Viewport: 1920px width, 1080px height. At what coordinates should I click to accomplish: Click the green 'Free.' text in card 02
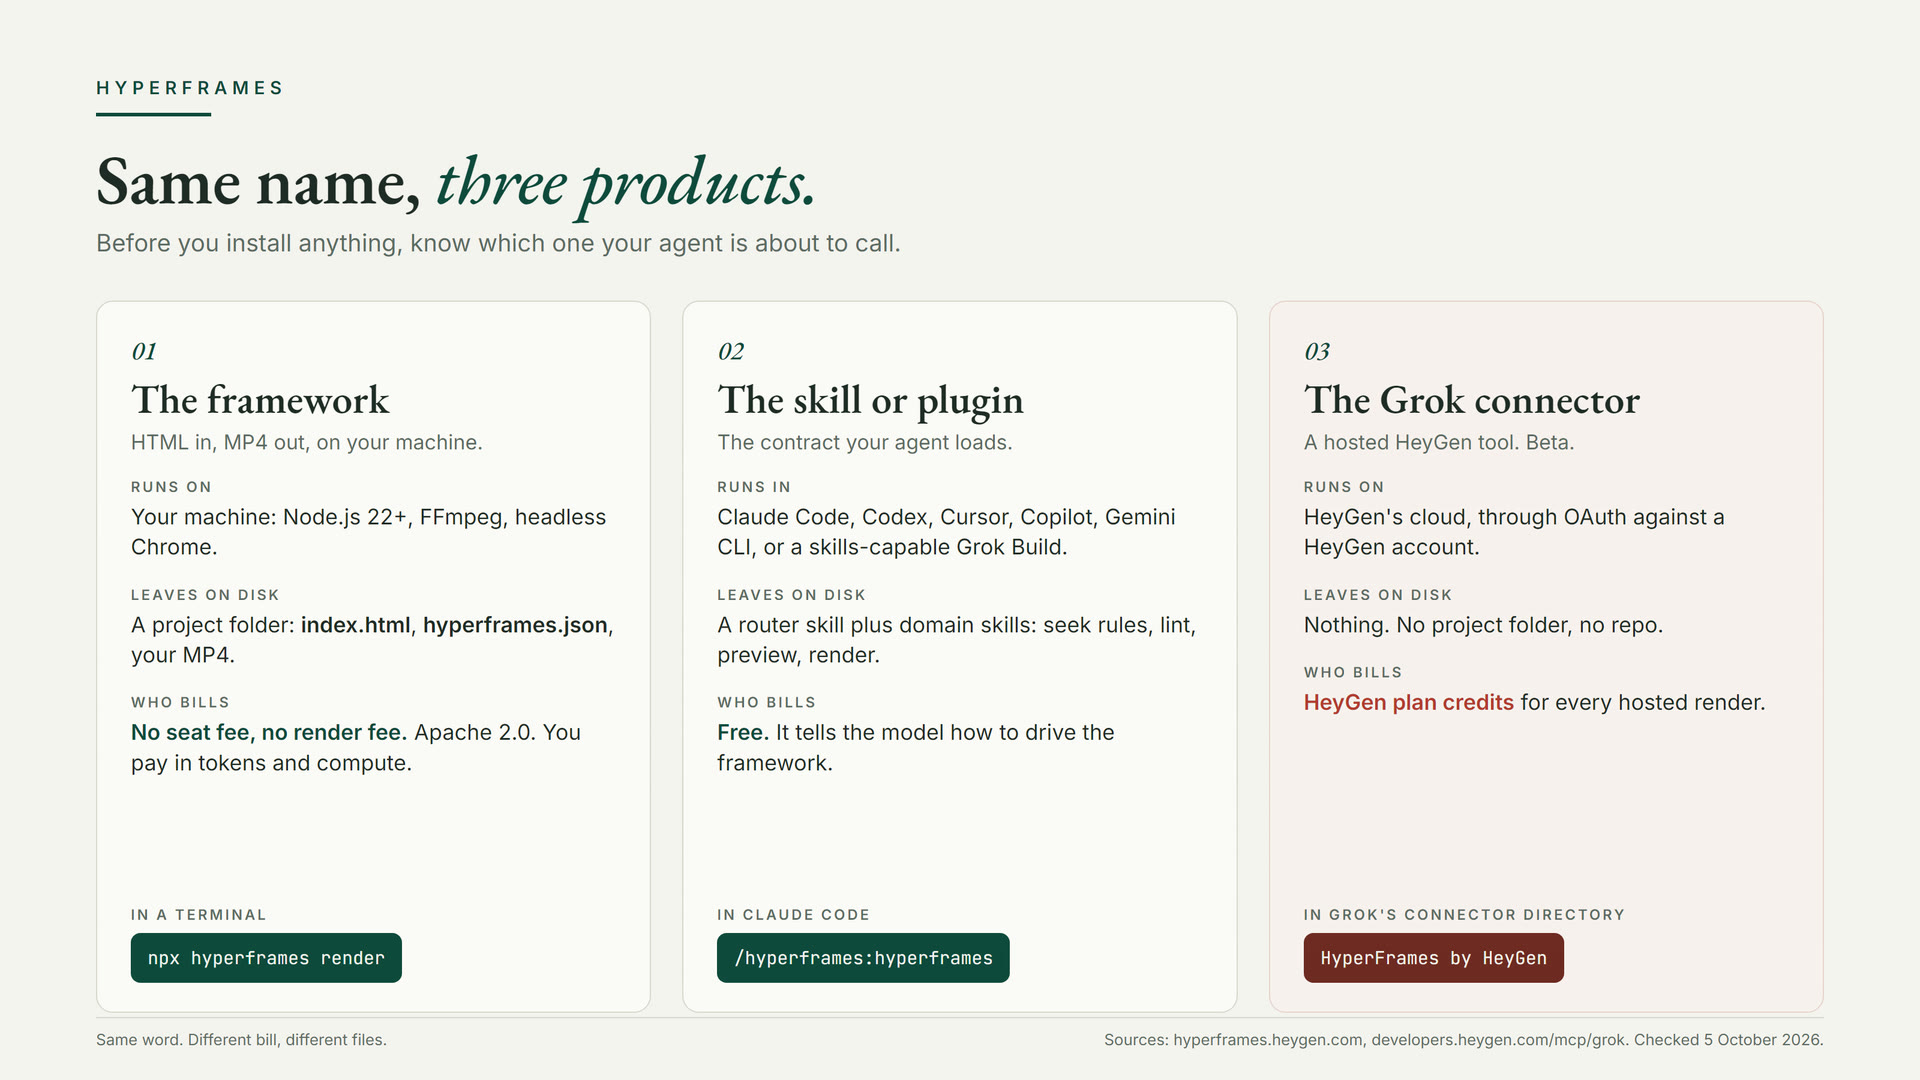[743, 732]
